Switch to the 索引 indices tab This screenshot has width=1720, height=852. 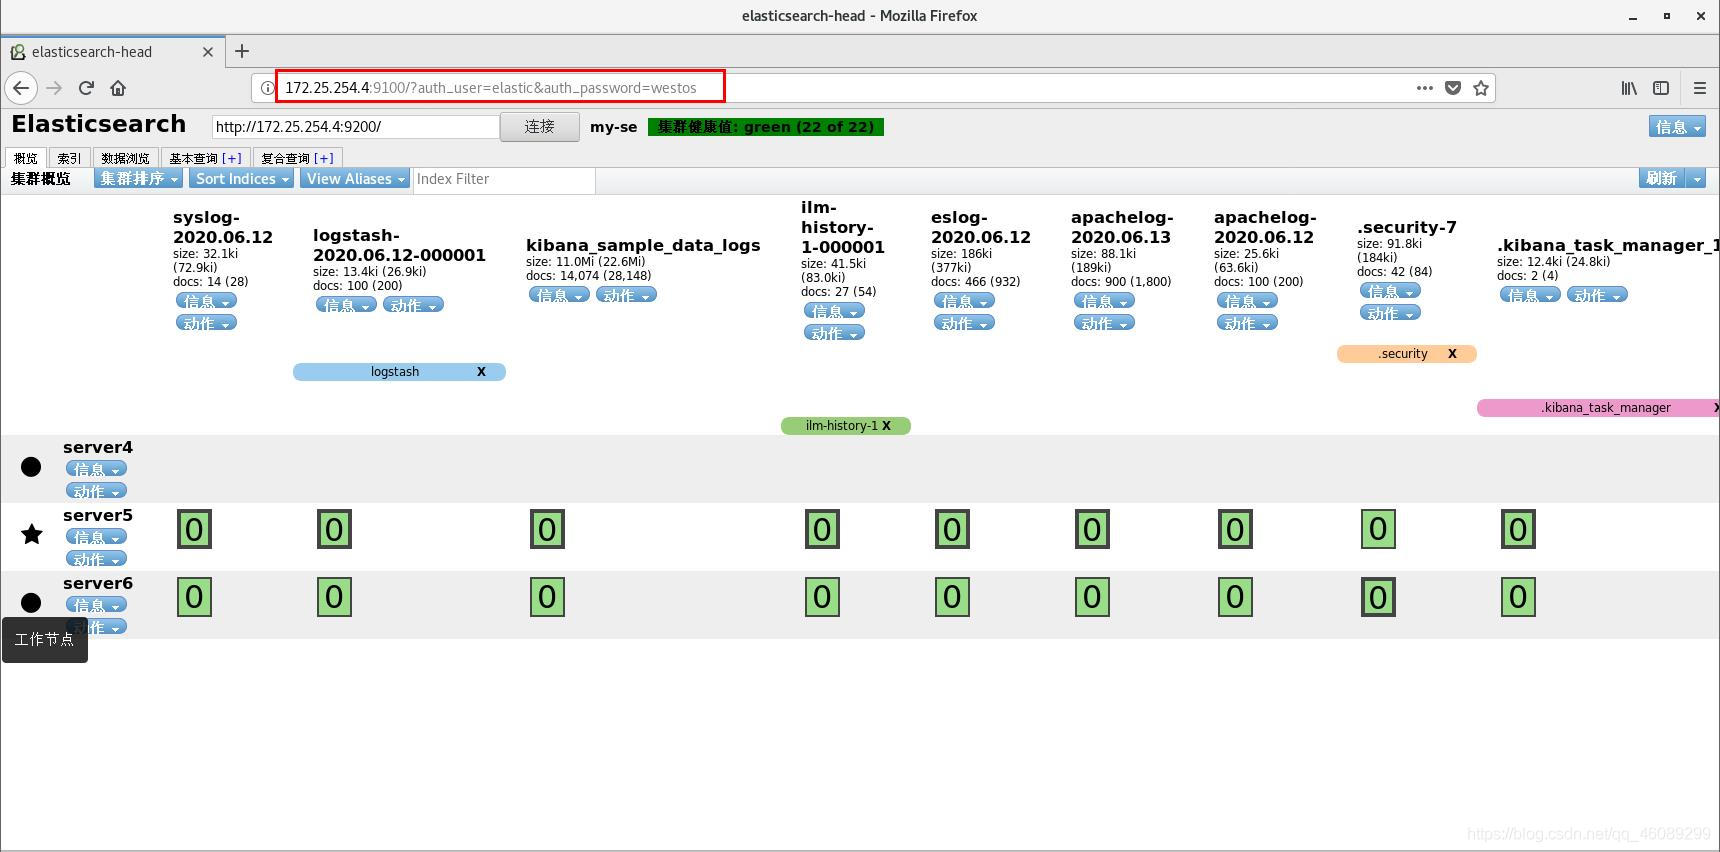(69, 158)
